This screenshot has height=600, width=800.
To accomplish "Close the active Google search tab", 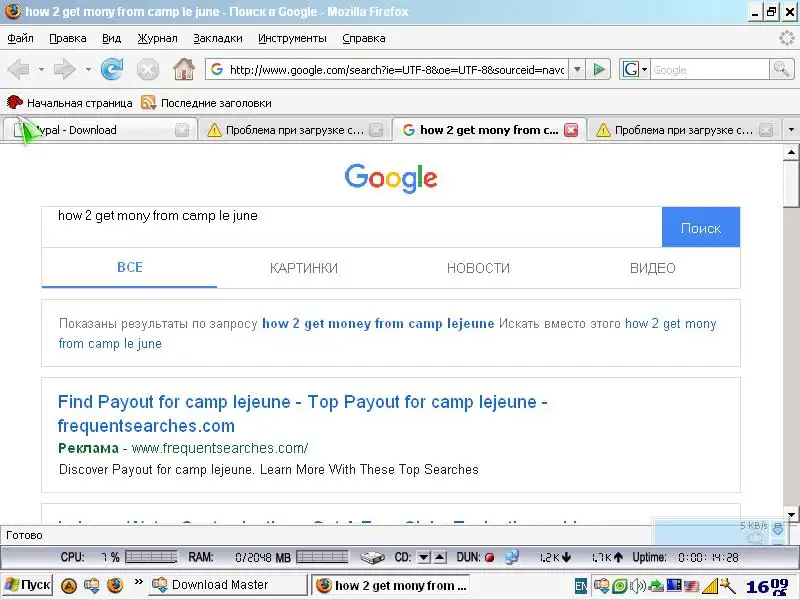I will coord(571,130).
